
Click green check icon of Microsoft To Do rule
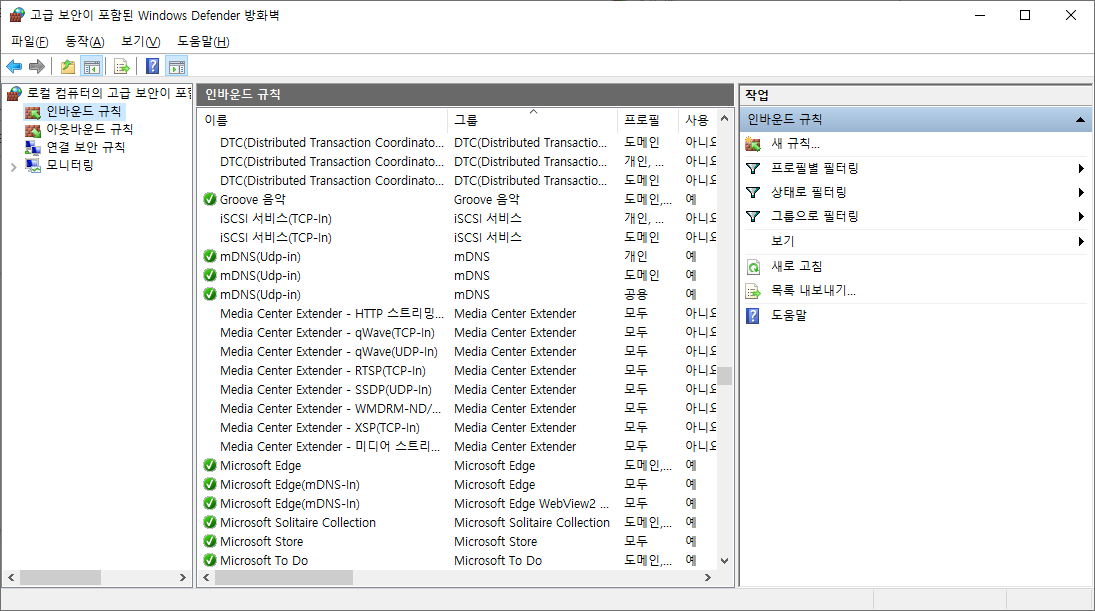tap(210, 559)
